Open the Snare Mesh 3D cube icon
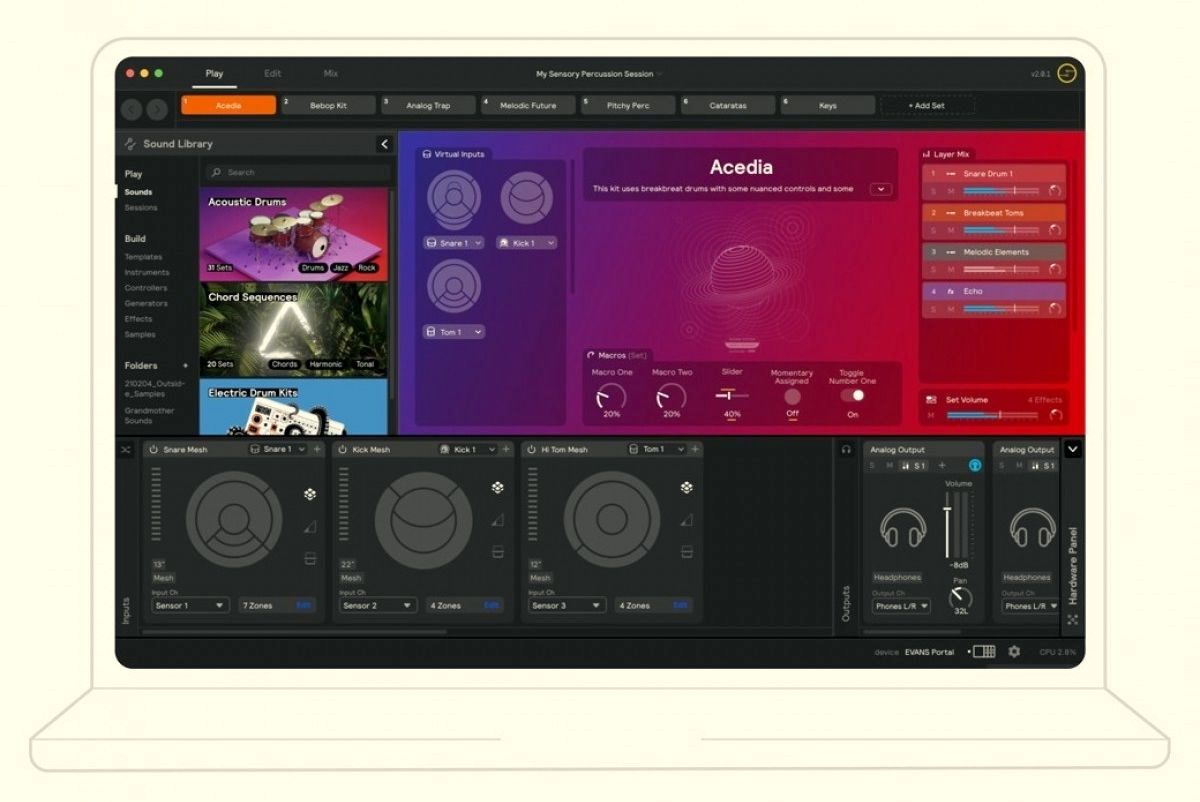The width and height of the screenshot is (1200, 802). click(x=310, y=493)
